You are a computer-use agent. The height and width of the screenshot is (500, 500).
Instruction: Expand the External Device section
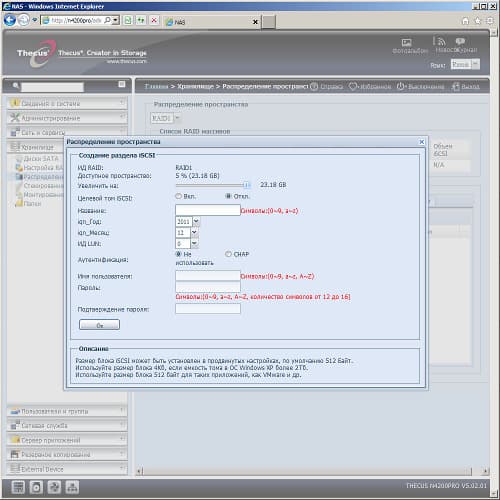(67, 469)
